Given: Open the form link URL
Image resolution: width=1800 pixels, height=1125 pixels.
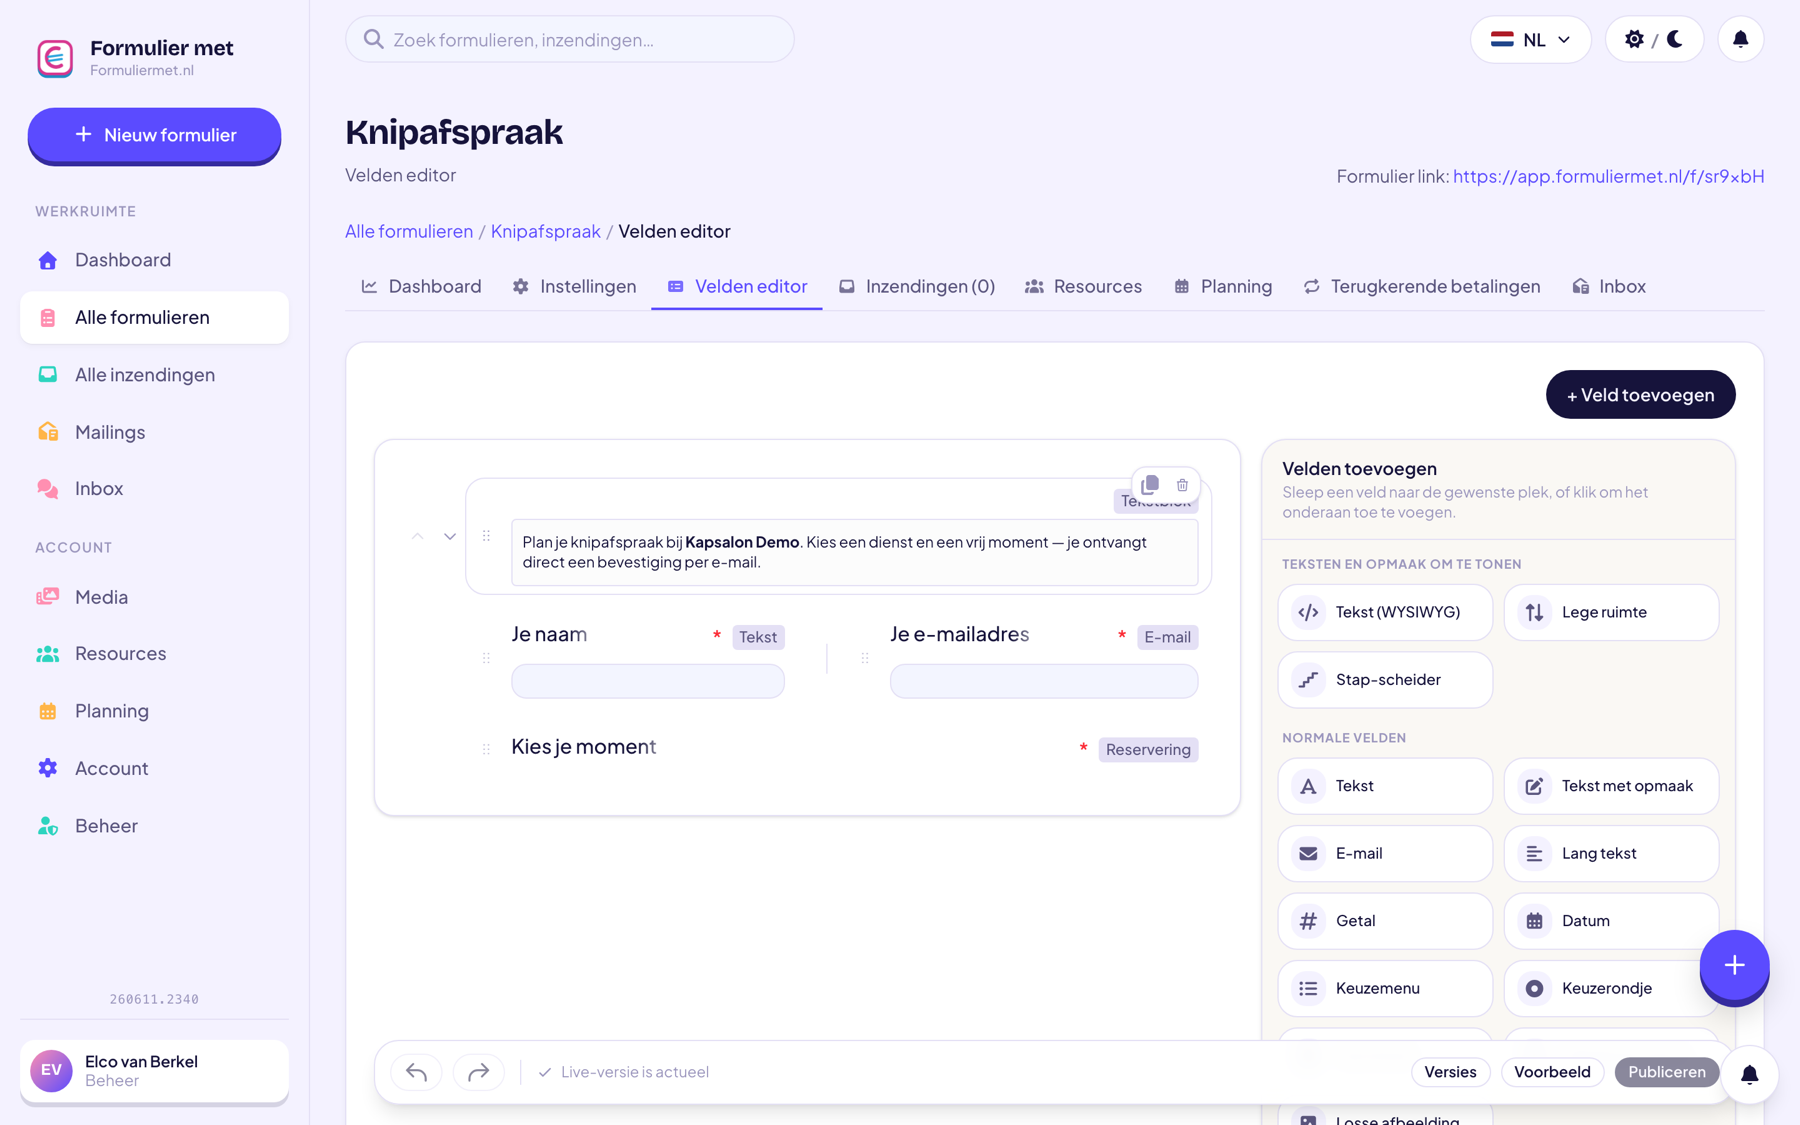Looking at the screenshot, I should [1608, 176].
